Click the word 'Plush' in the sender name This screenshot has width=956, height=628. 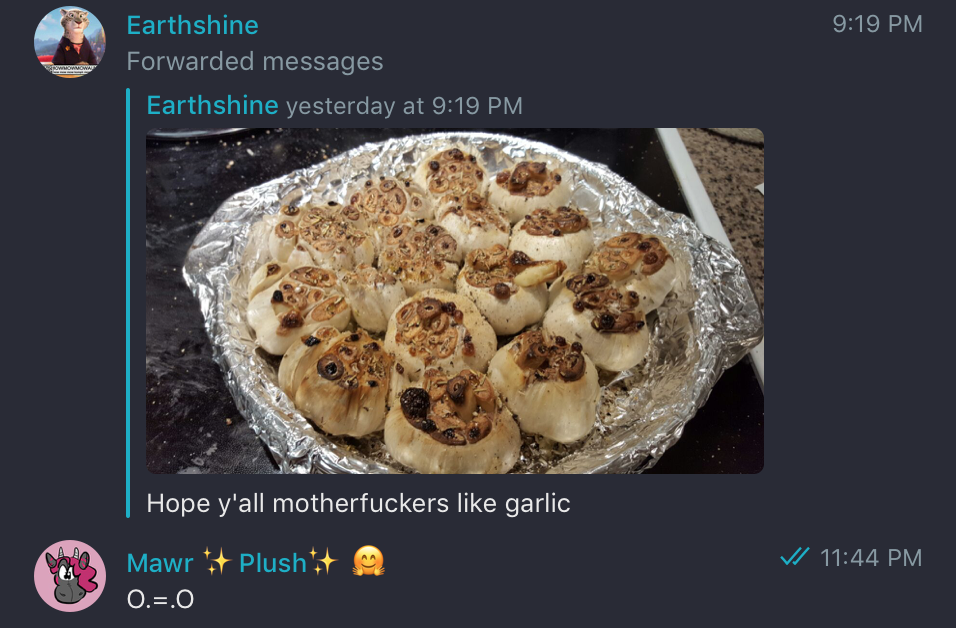[x=273, y=563]
